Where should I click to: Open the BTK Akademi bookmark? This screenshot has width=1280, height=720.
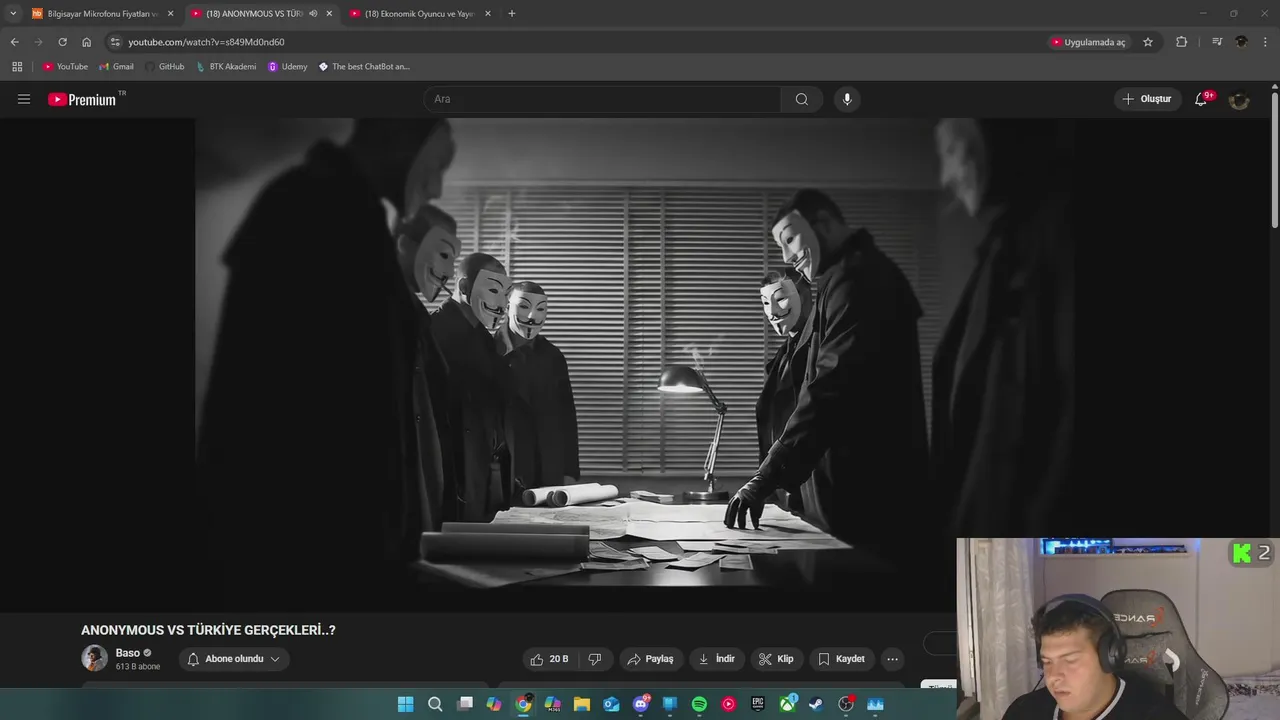(225, 67)
